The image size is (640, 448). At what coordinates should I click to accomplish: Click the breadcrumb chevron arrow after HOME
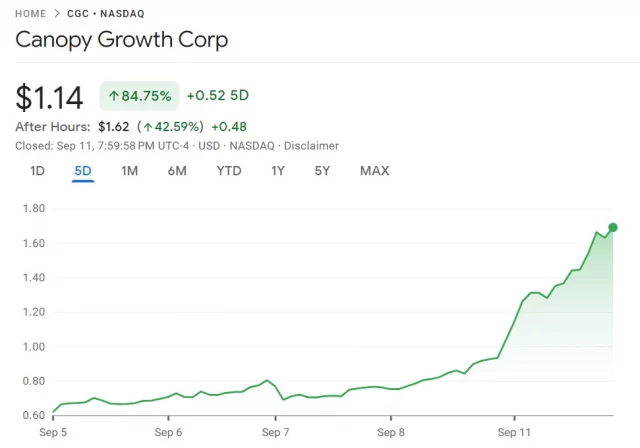56,13
